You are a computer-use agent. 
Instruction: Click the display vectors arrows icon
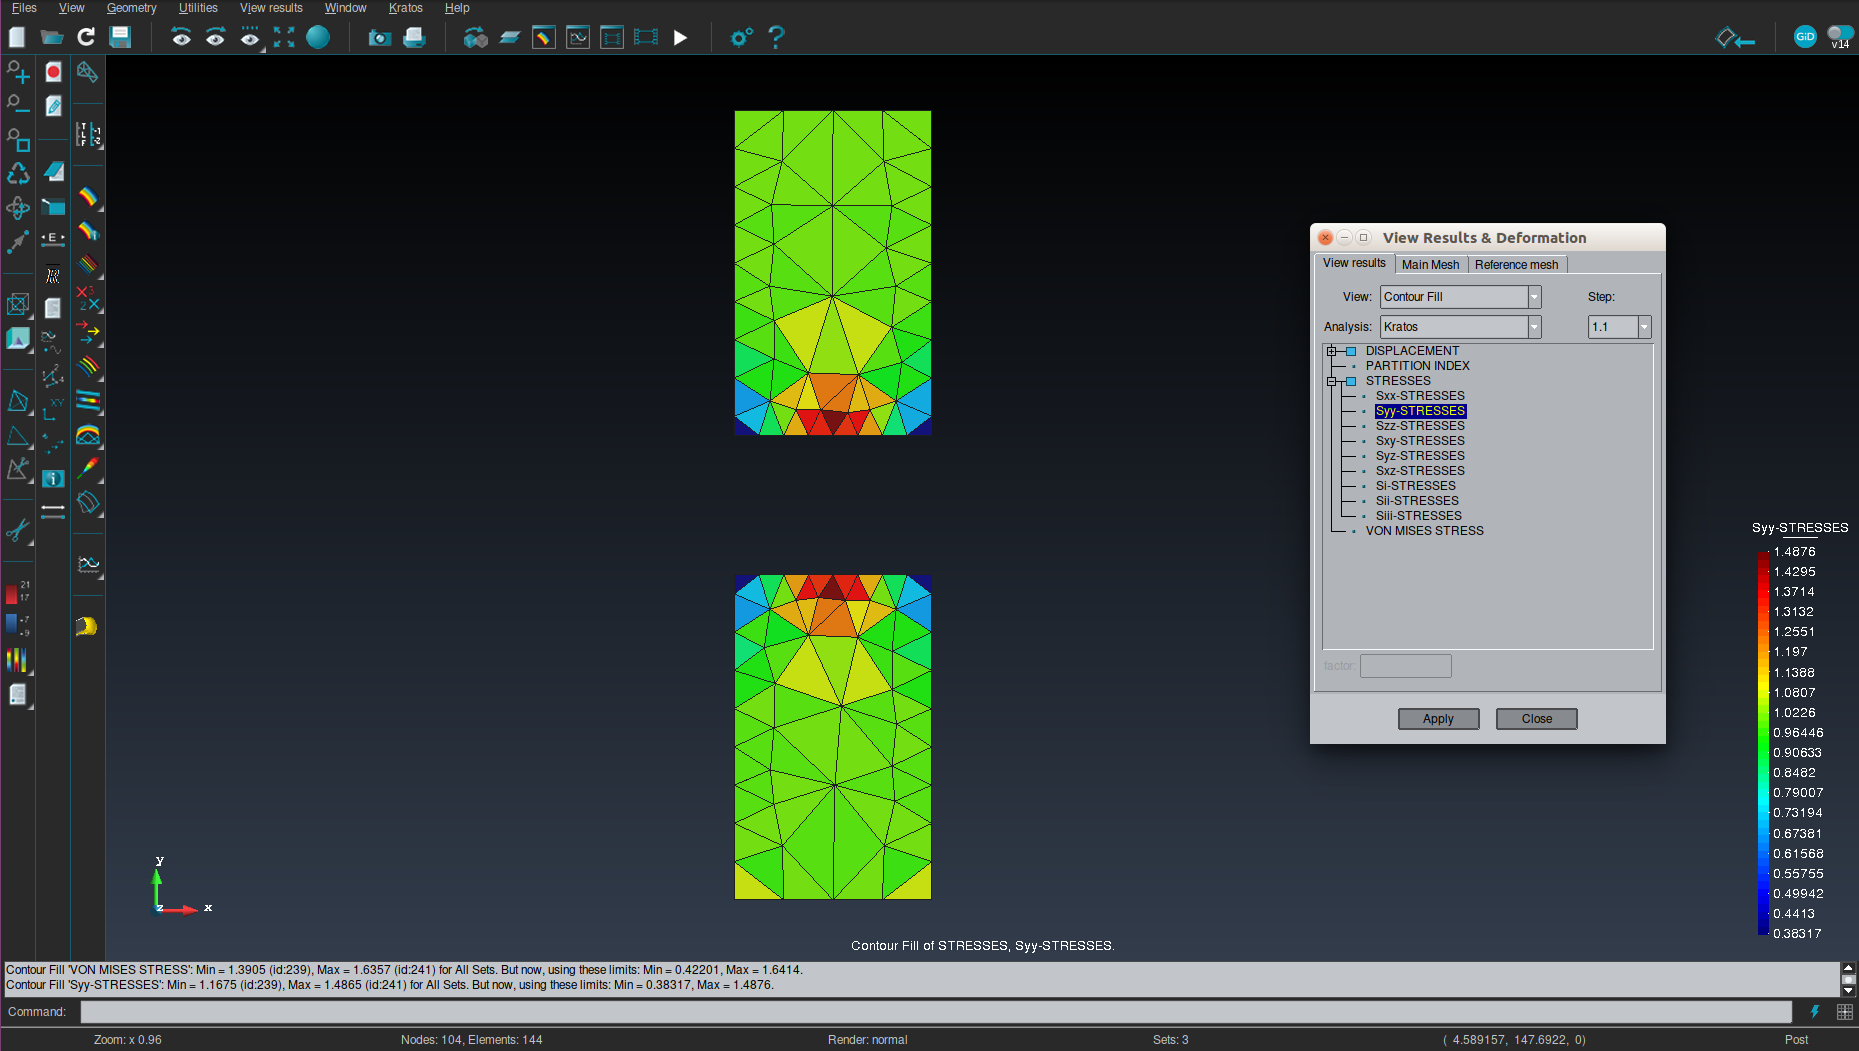[88, 332]
